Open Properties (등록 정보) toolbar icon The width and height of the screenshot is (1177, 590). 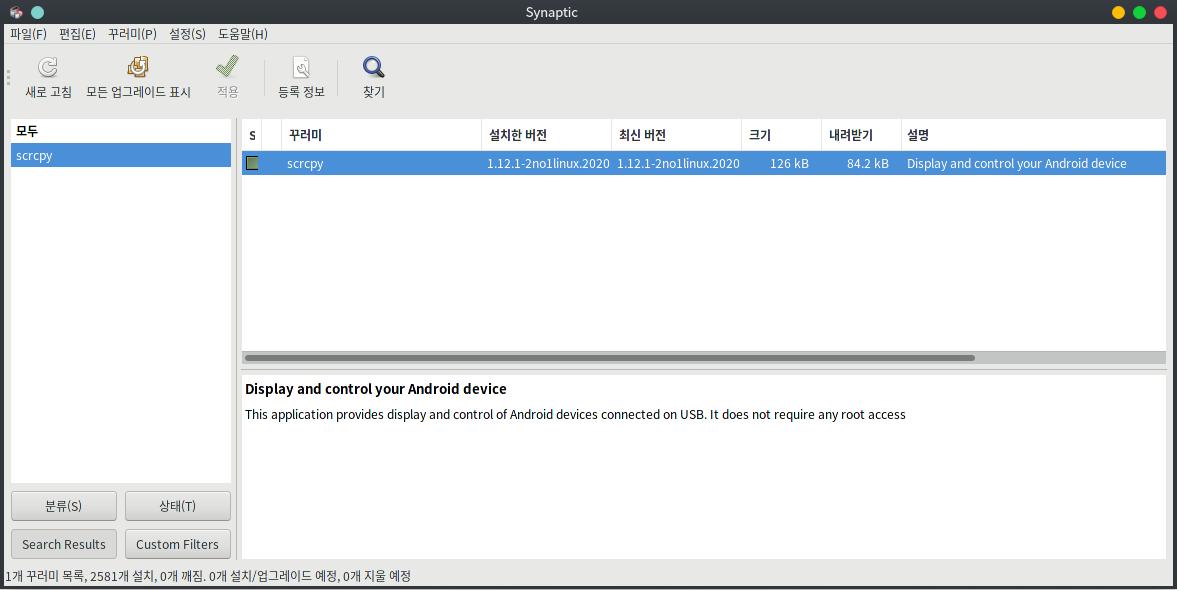[301, 68]
